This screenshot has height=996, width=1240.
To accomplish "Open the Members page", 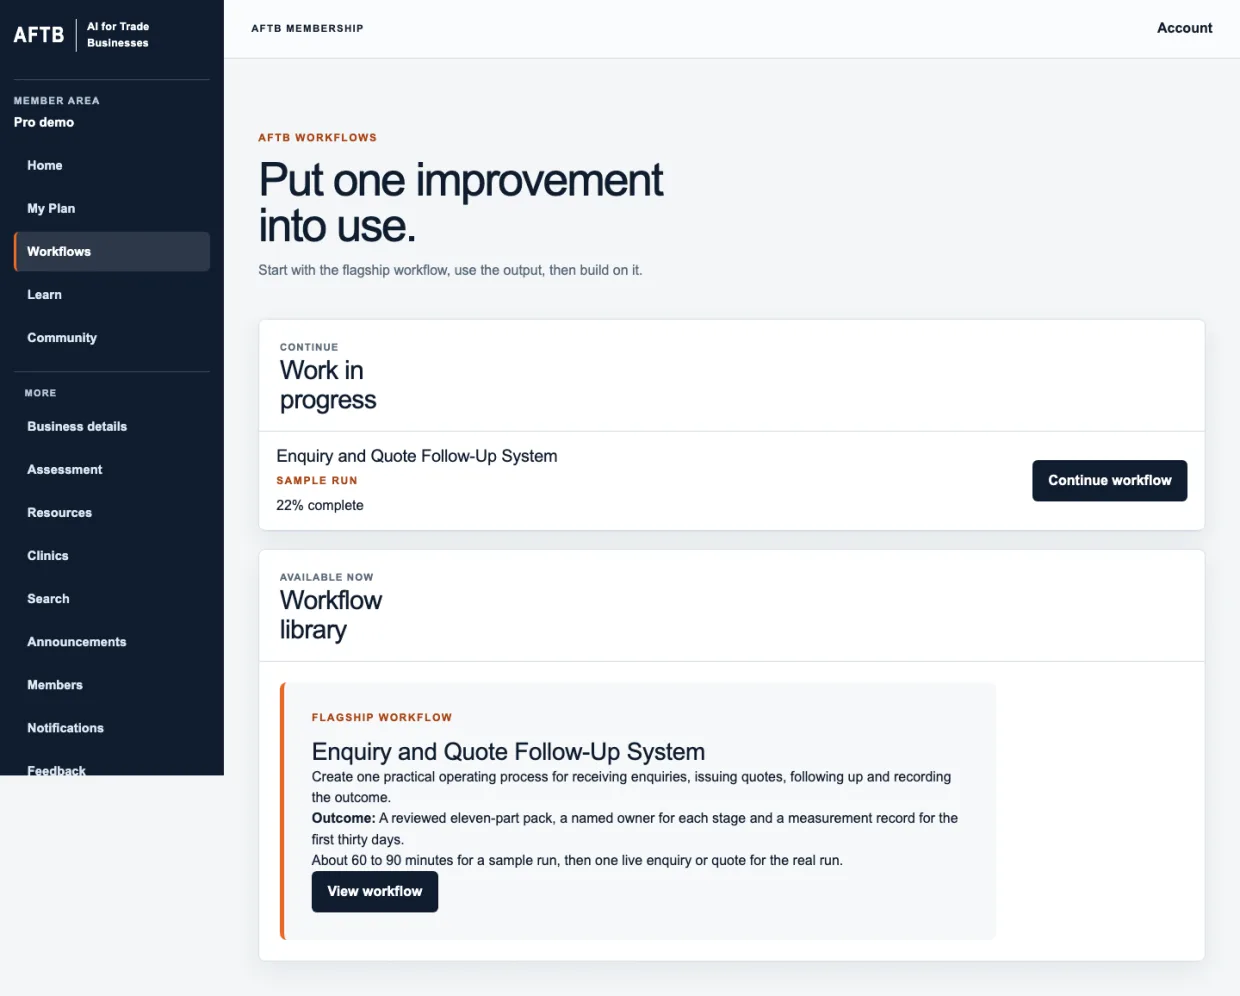I will click(112, 685).
